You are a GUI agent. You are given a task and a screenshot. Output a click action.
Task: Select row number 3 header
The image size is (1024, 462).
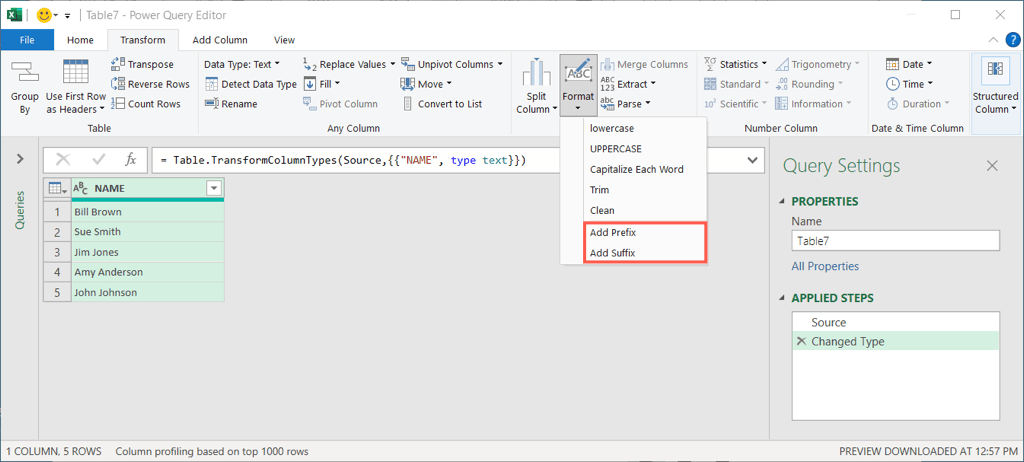(x=57, y=252)
